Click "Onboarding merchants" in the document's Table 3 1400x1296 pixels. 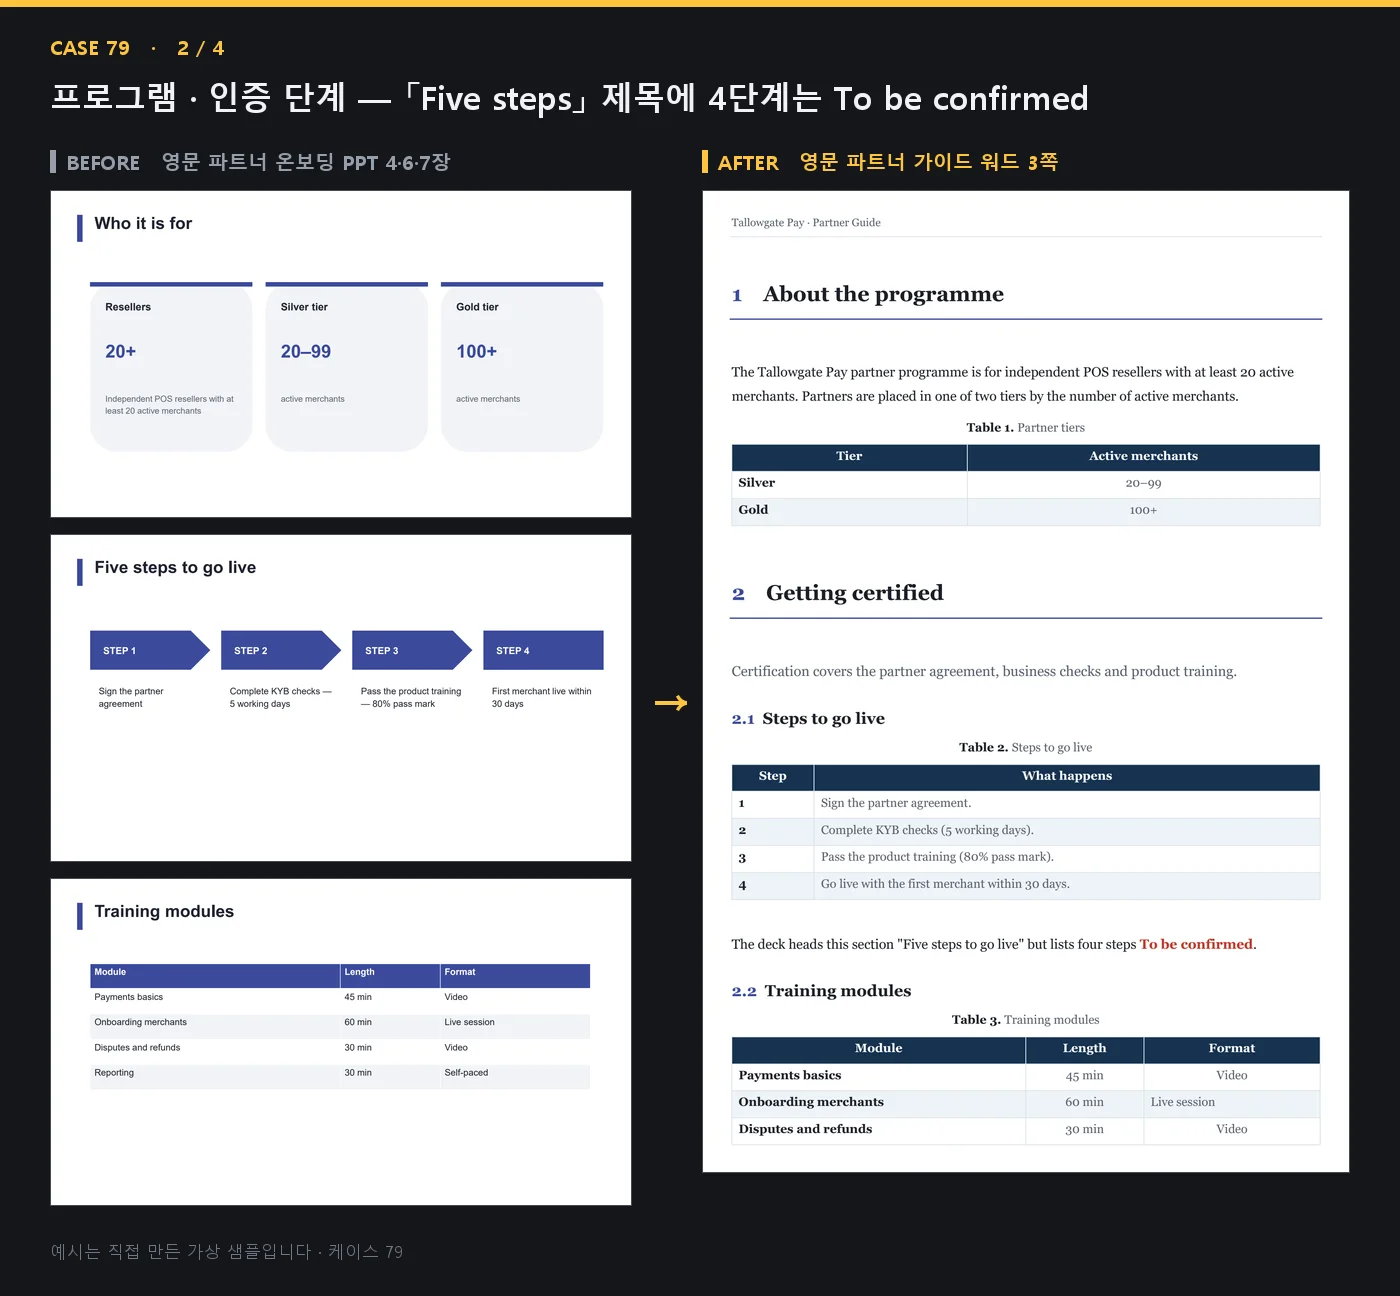[x=811, y=1102]
